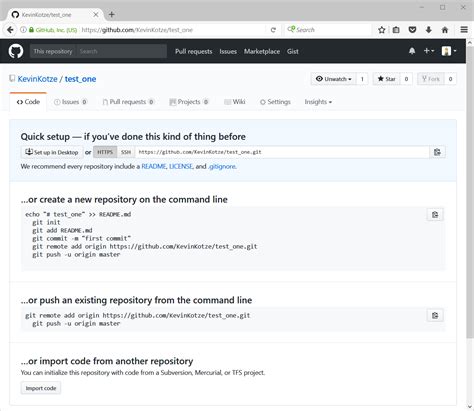474x411 pixels.
Task: Bookmark this page with the star icon
Action: coord(382,30)
